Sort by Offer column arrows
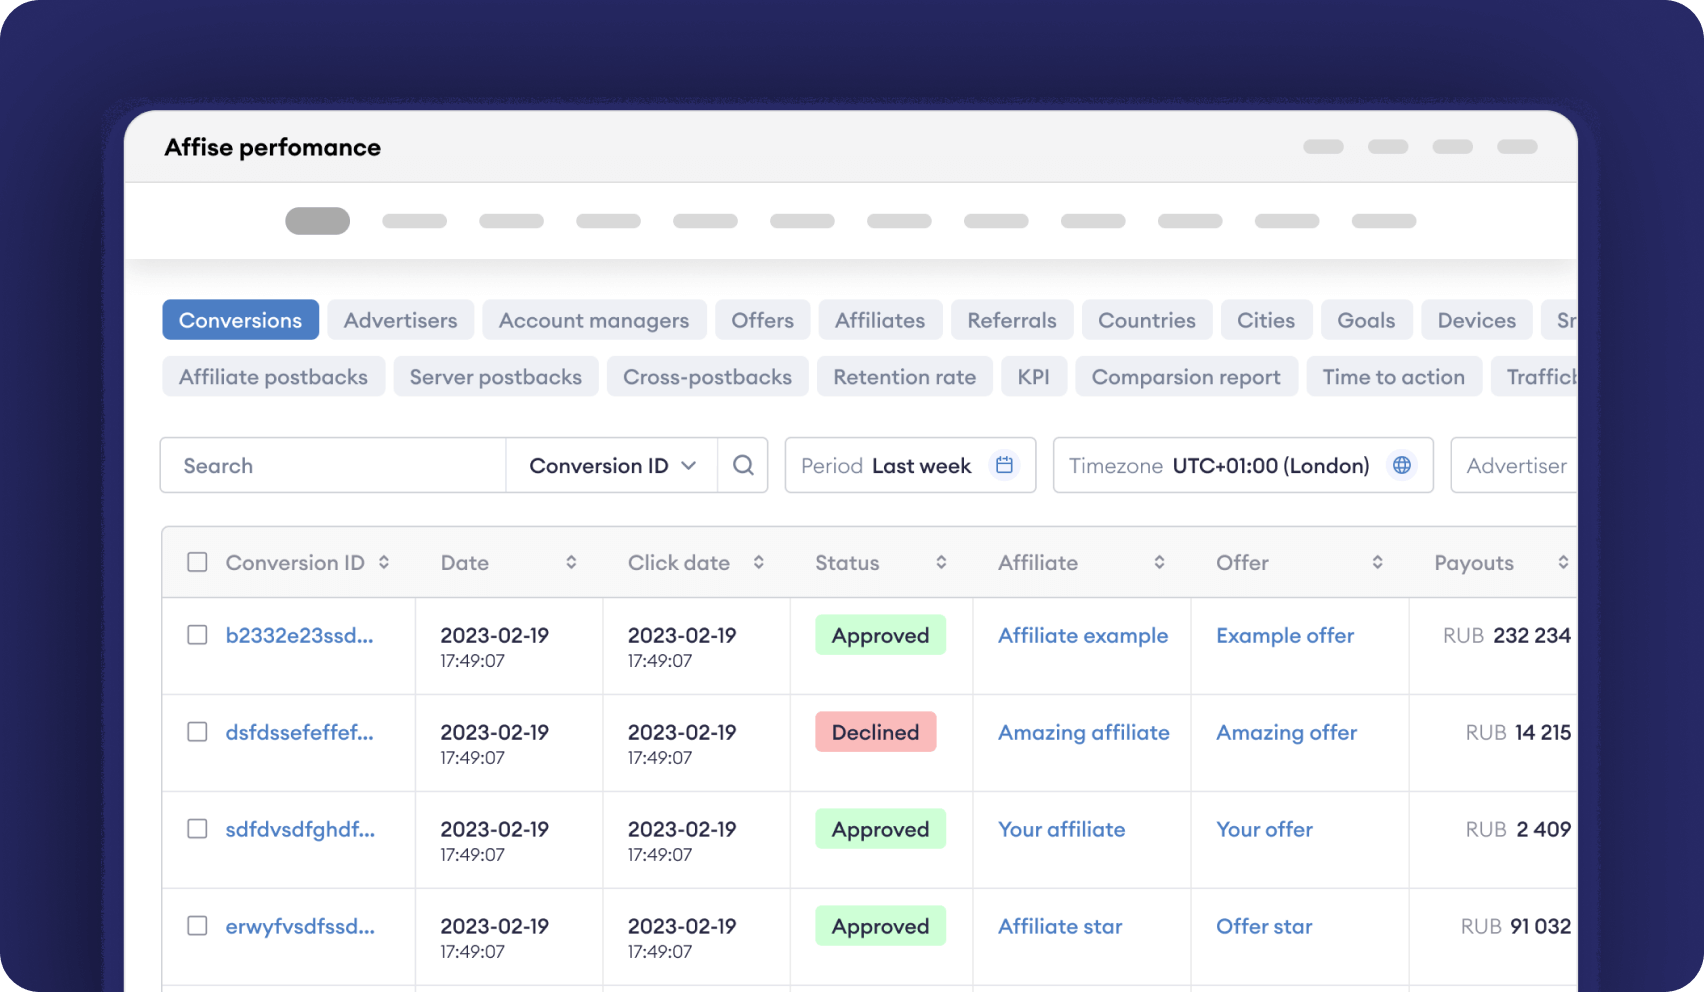 click(x=1377, y=563)
